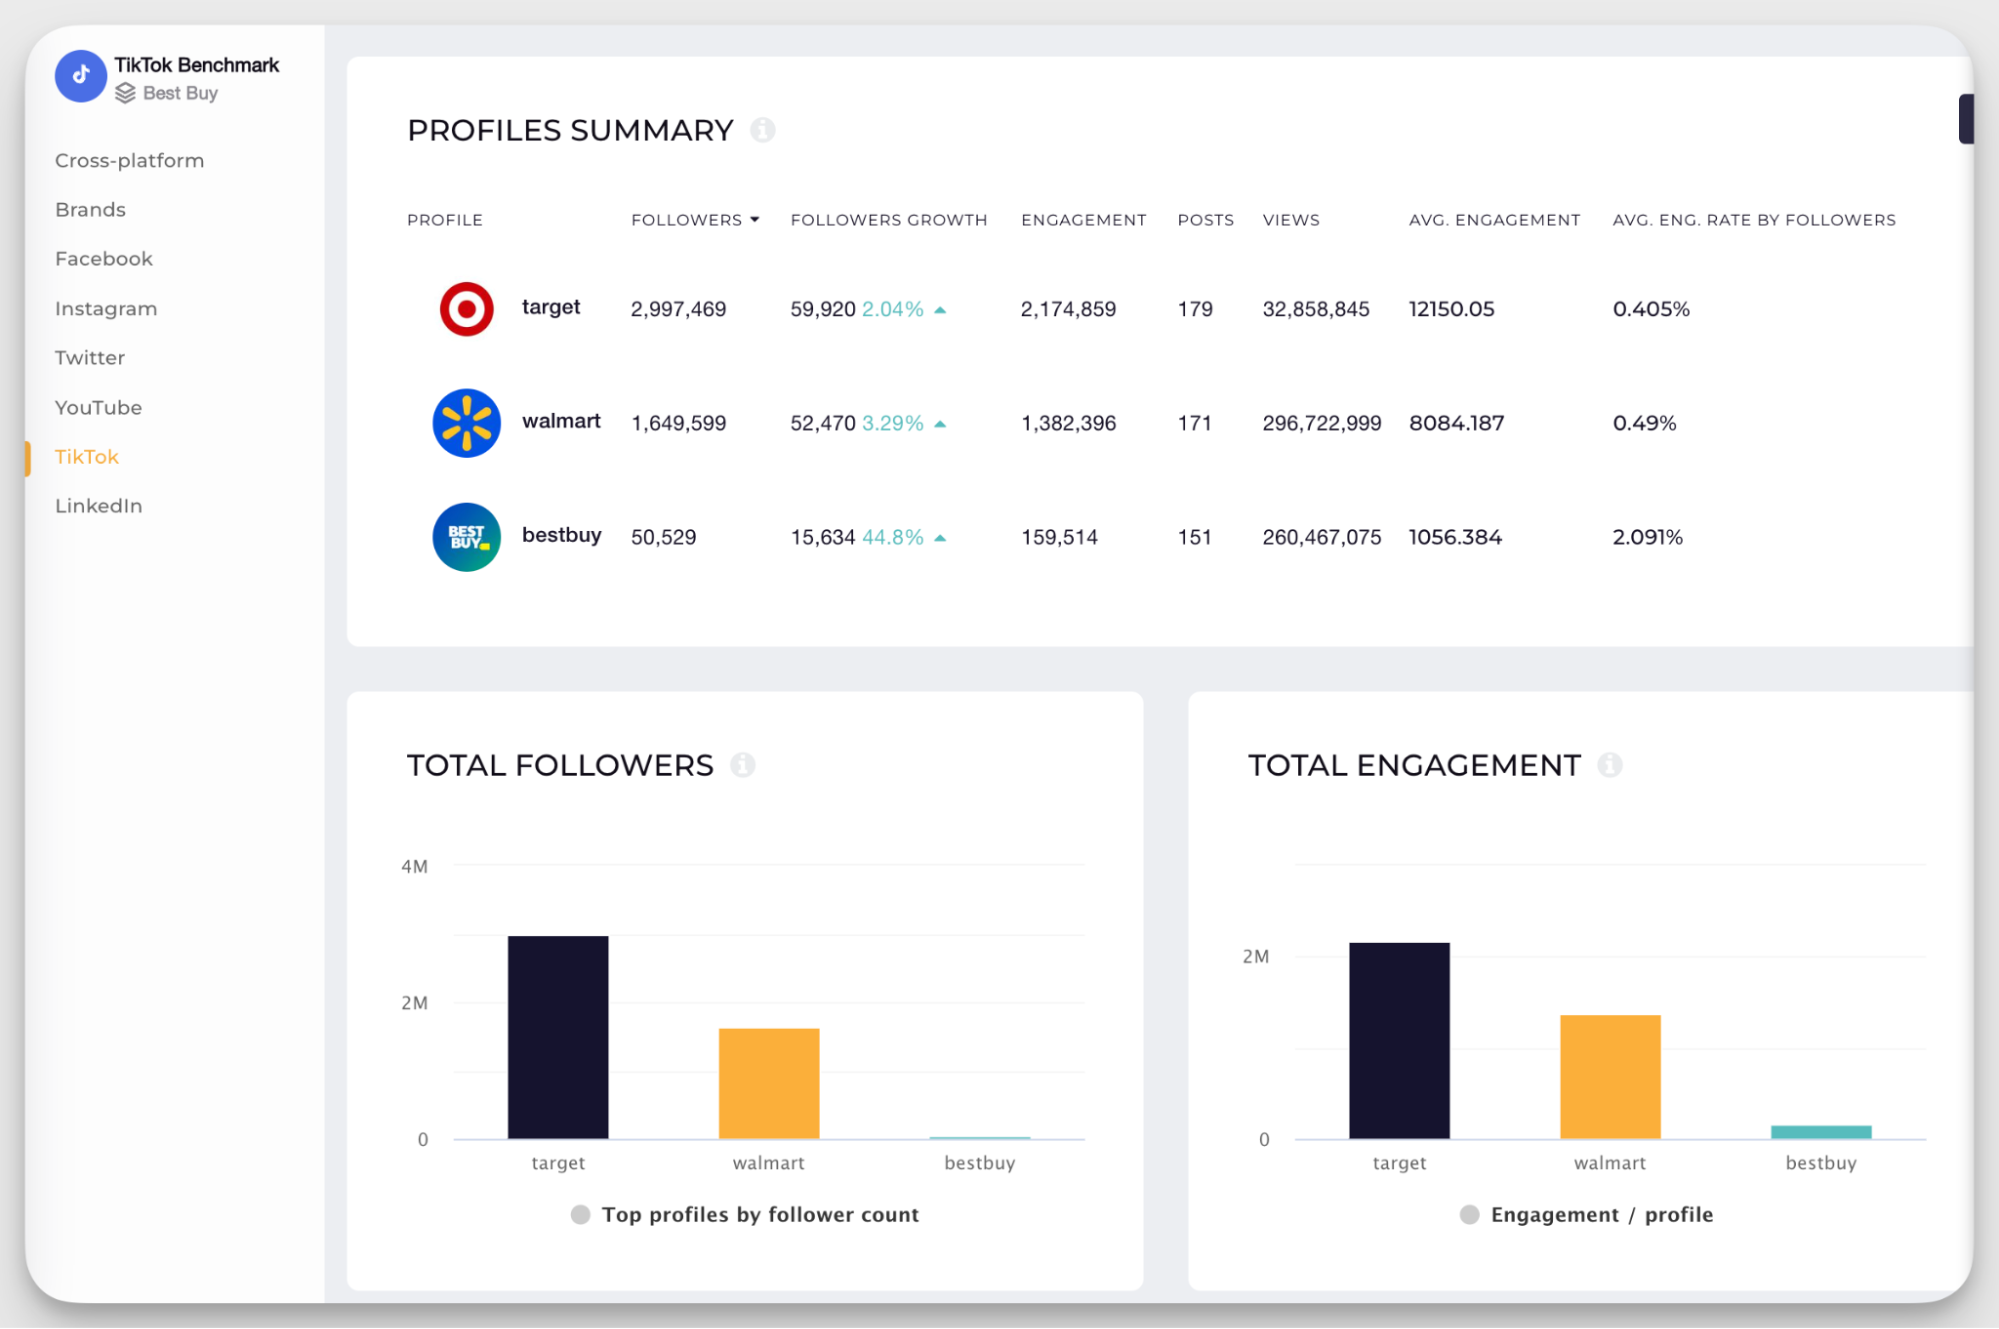Sort by Engagement column header
This screenshot has width=1999, height=1329.
pyautogui.click(x=1084, y=220)
